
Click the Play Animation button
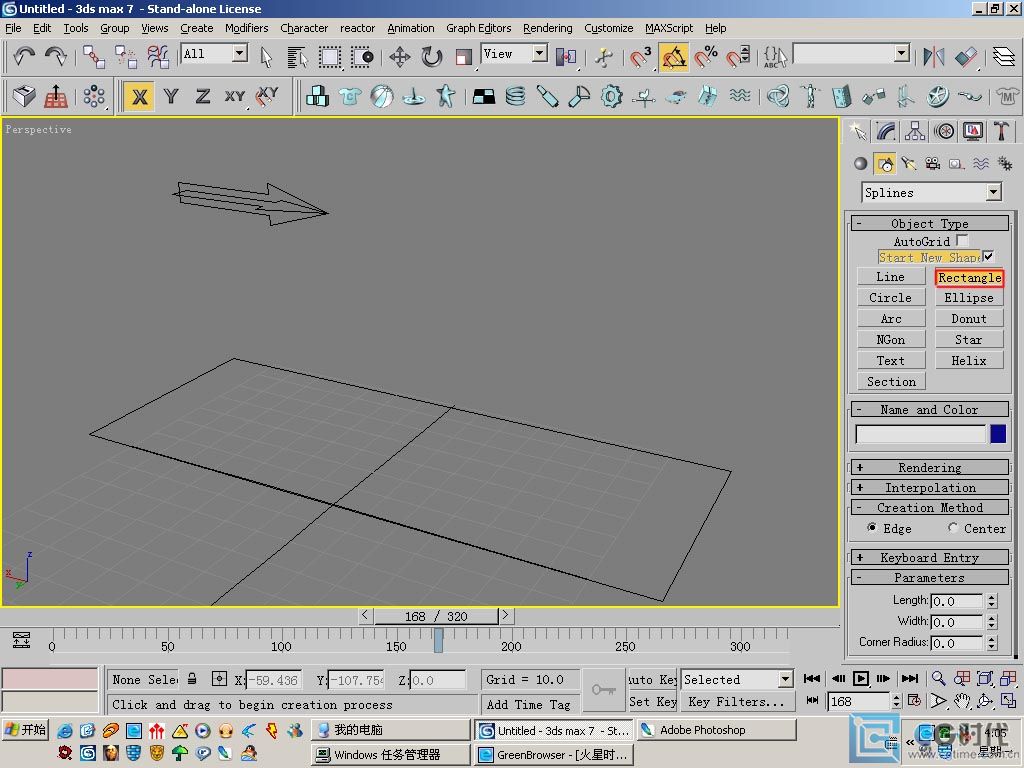tap(861, 679)
